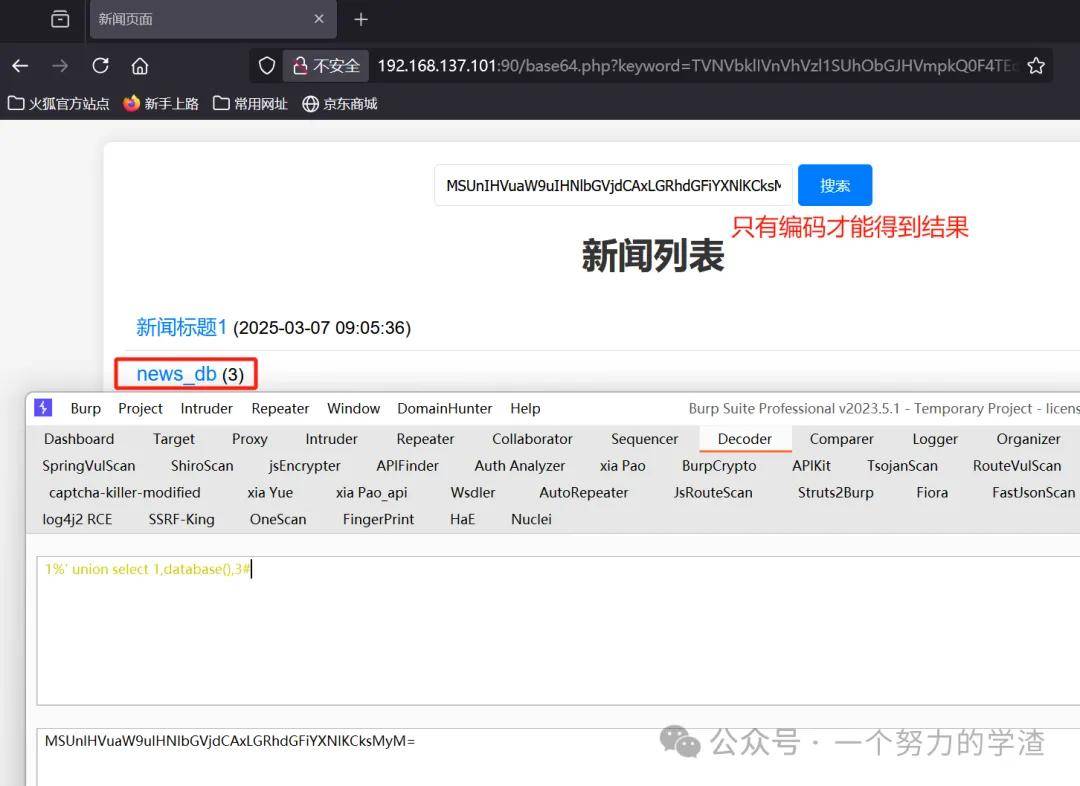The width and height of the screenshot is (1080, 786).
Task: Bookmark this page with the star icon
Action: (1036, 66)
